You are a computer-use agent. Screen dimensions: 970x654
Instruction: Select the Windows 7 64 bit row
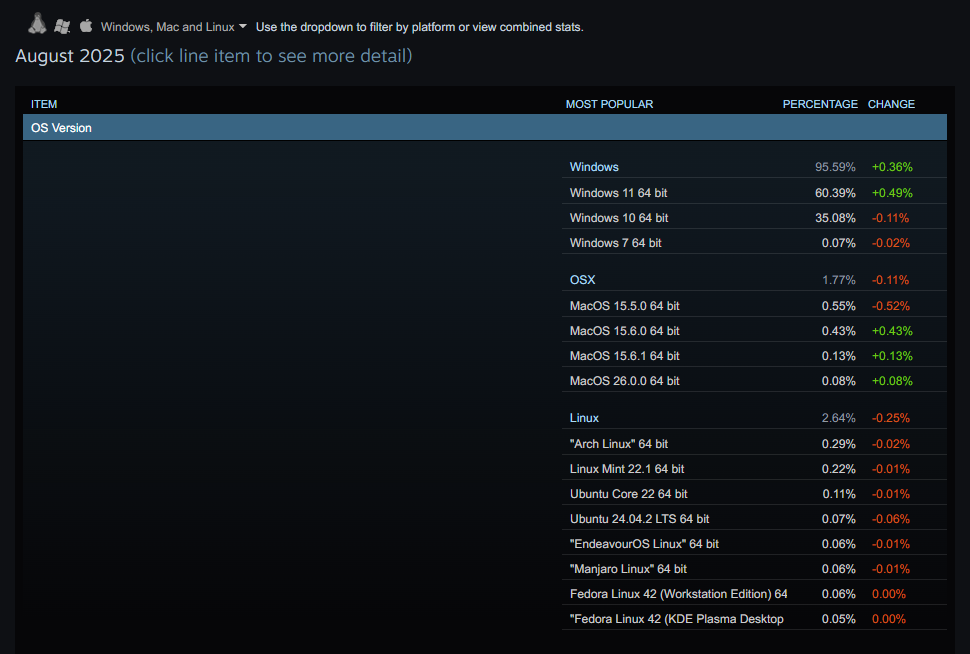(754, 243)
